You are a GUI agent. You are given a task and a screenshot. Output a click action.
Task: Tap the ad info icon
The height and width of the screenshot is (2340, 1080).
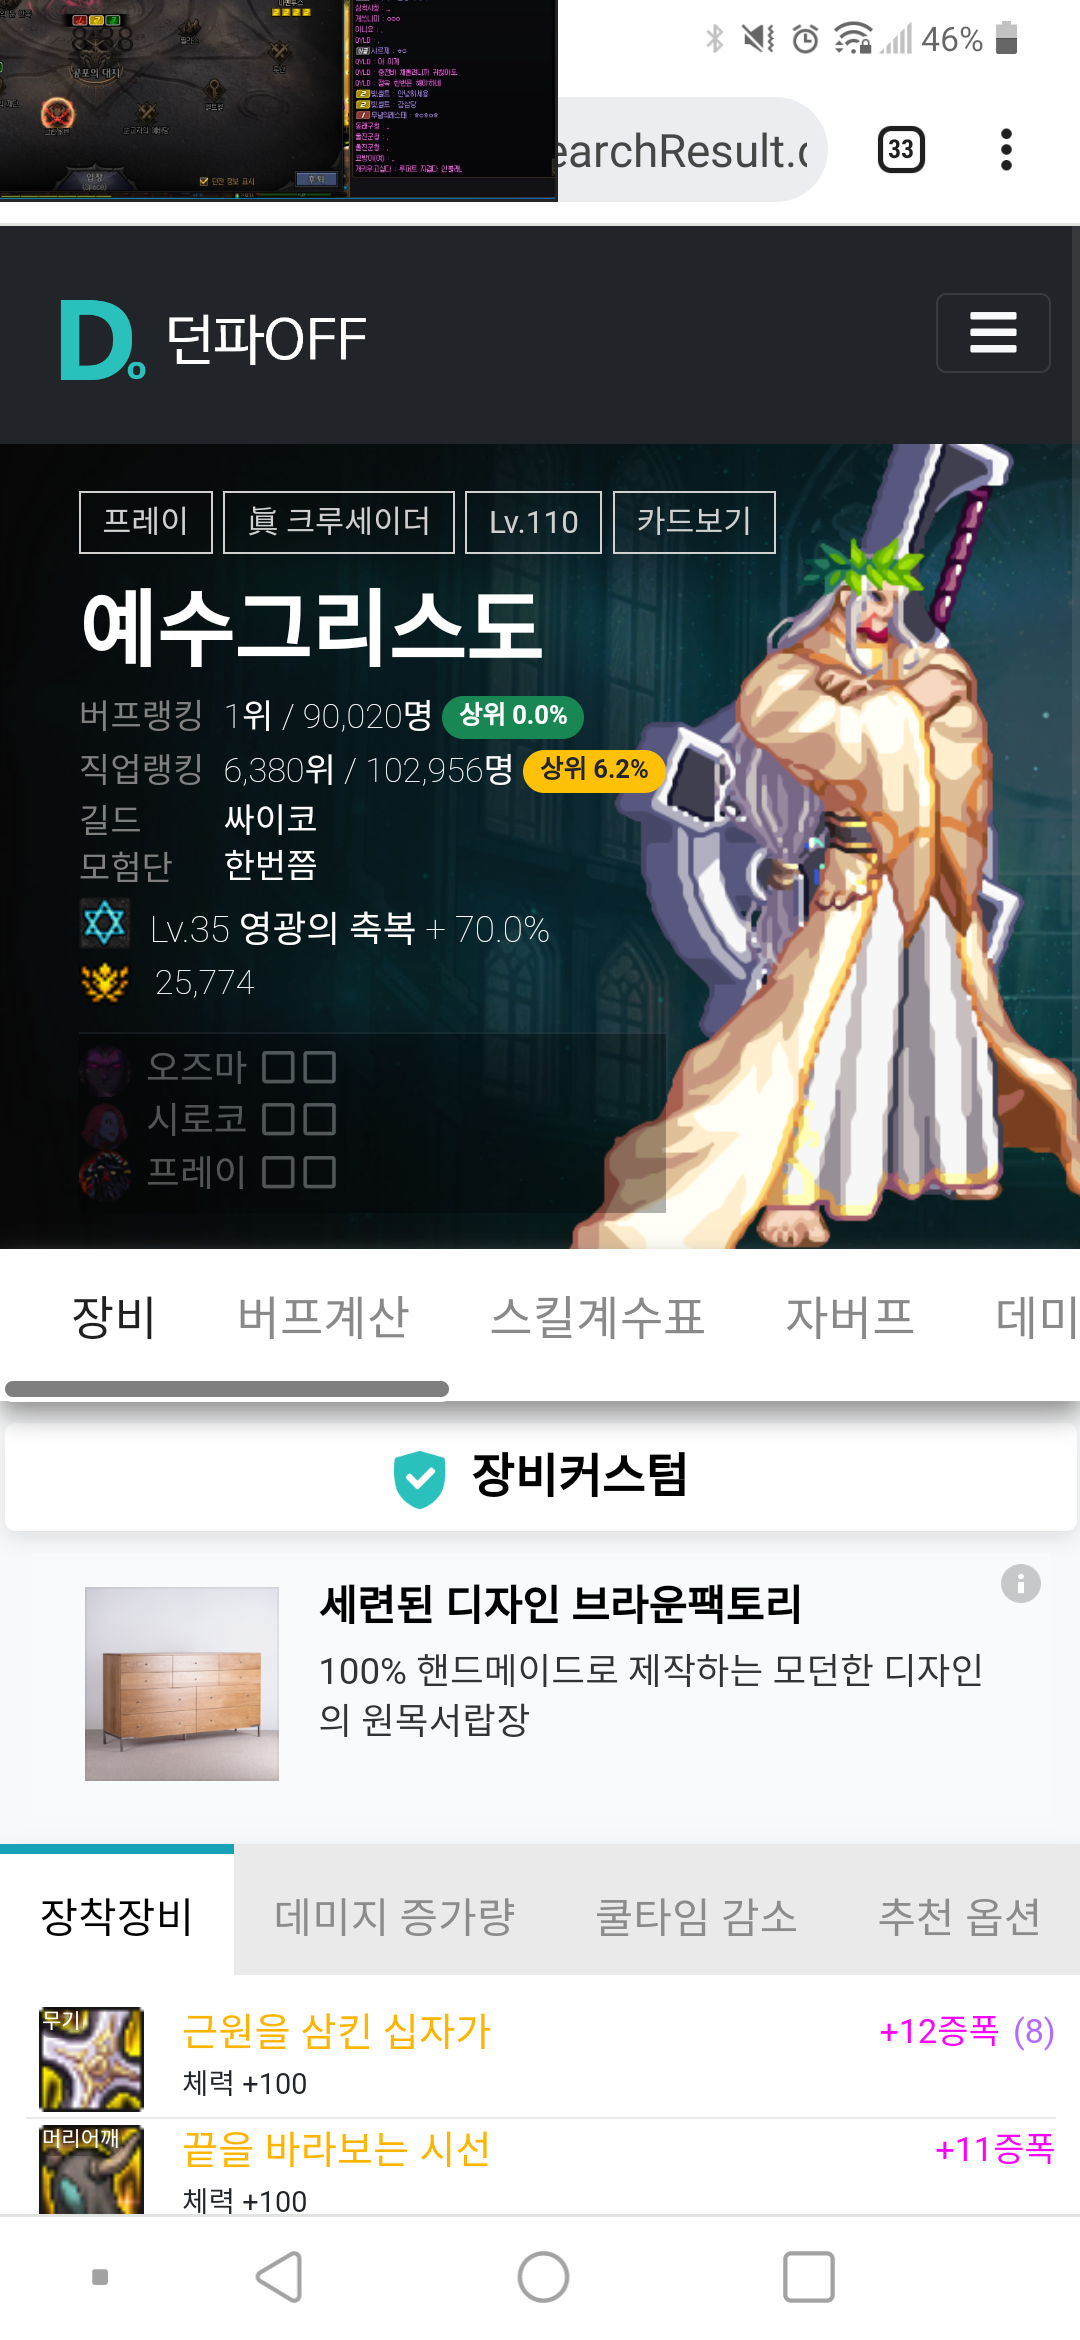click(x=1021, y=1583)
